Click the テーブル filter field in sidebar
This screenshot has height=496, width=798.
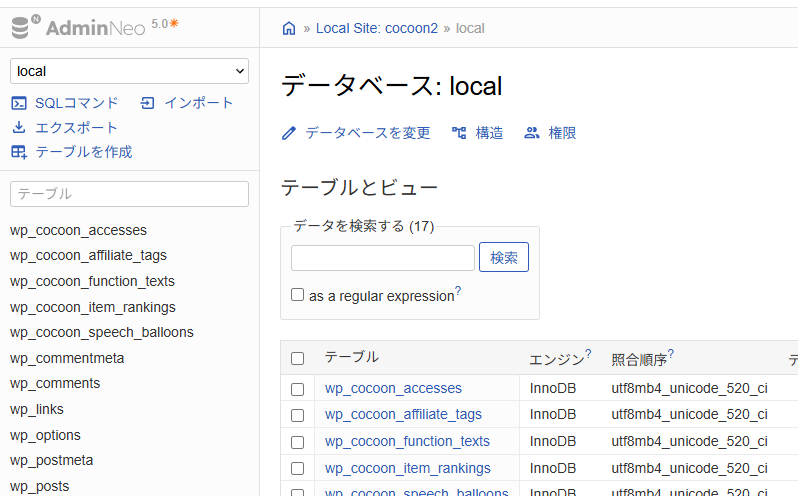pyautogui.click(x=129, y=194)
